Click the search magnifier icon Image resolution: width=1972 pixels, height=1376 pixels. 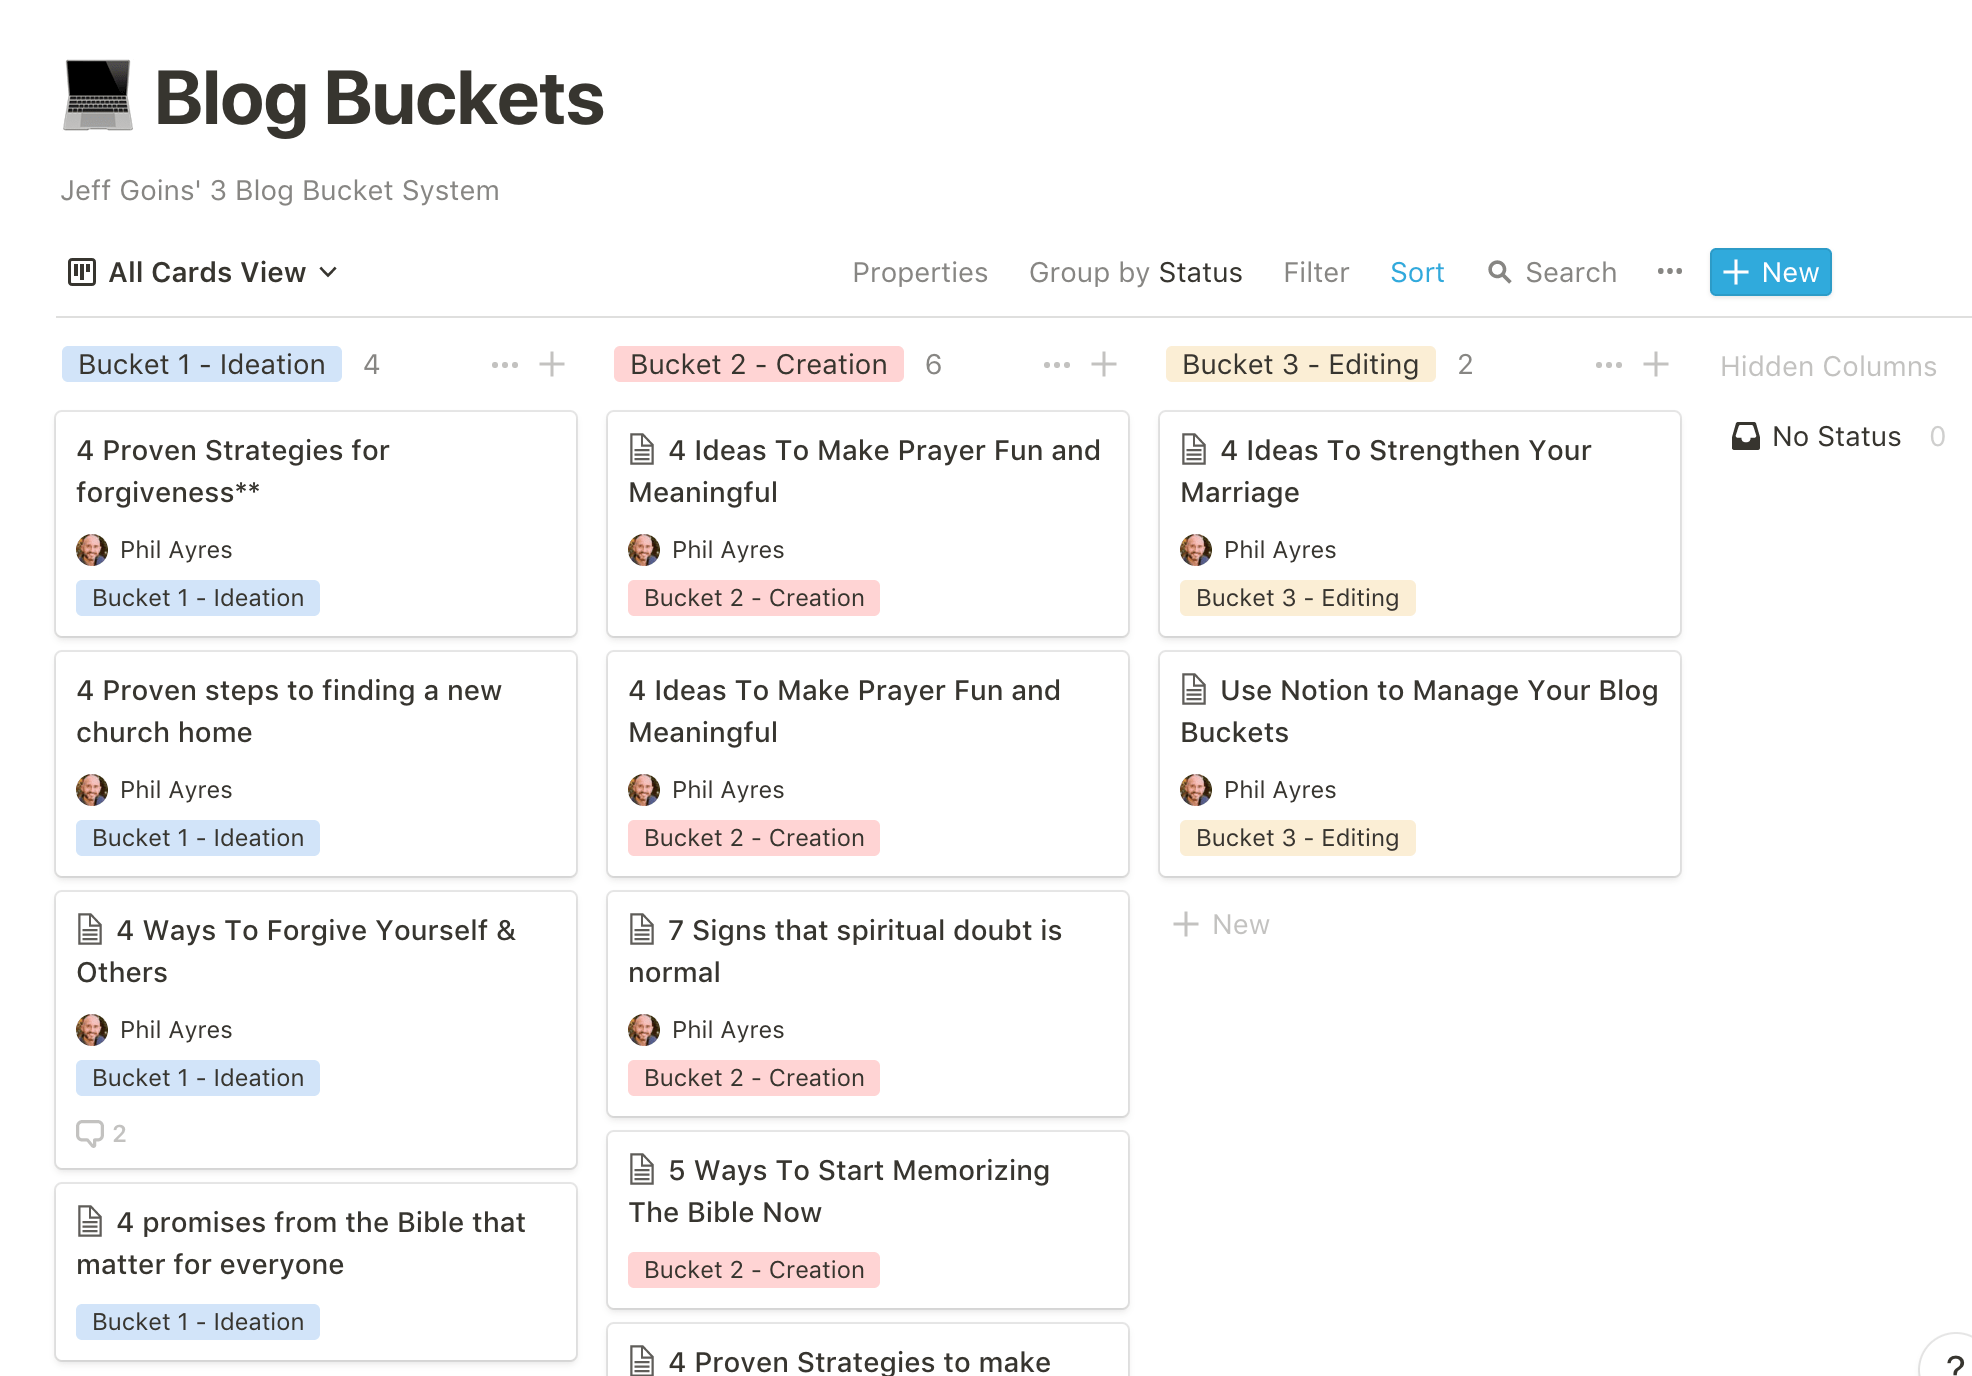1498,272
